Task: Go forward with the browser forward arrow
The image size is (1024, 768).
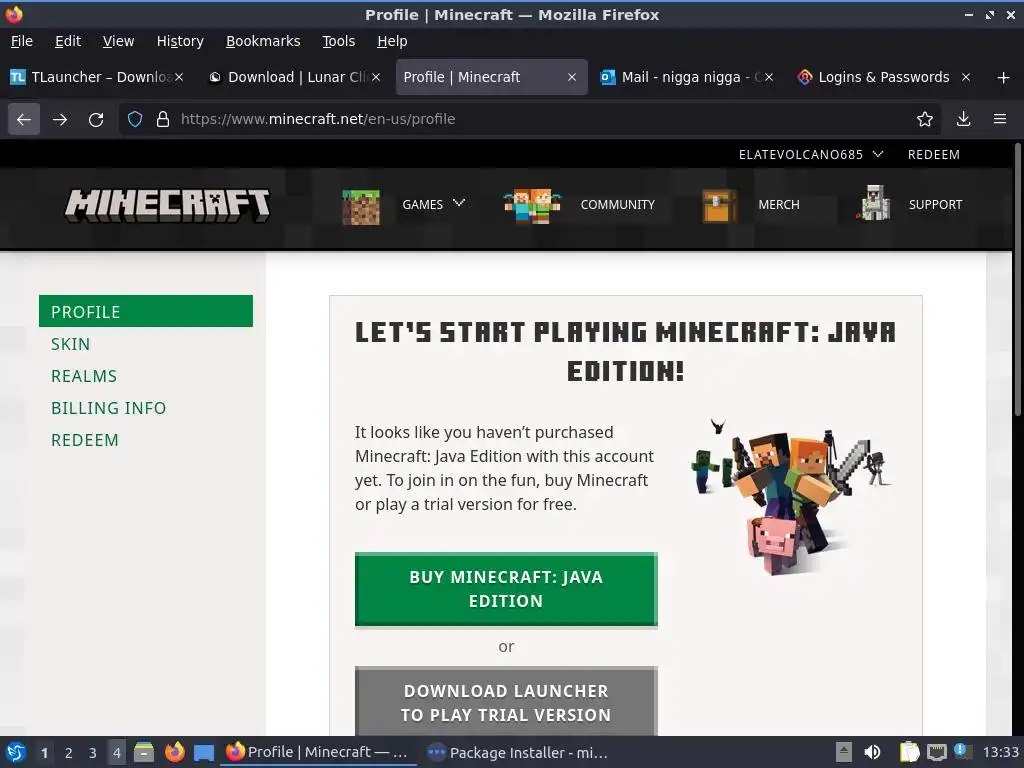Action: click(59, 119)
